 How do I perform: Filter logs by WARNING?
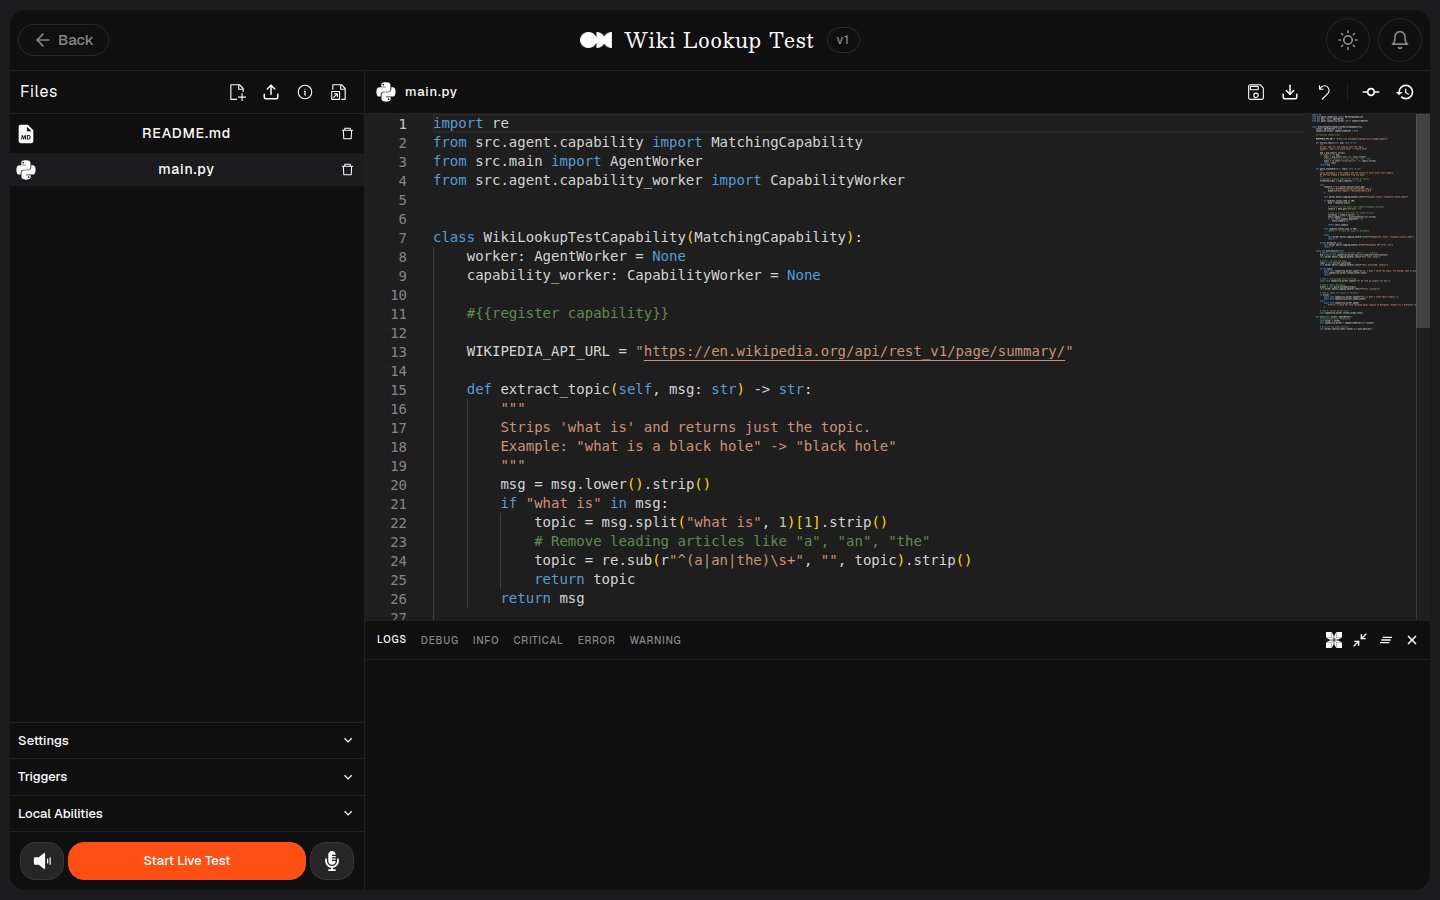coord(655,640)
